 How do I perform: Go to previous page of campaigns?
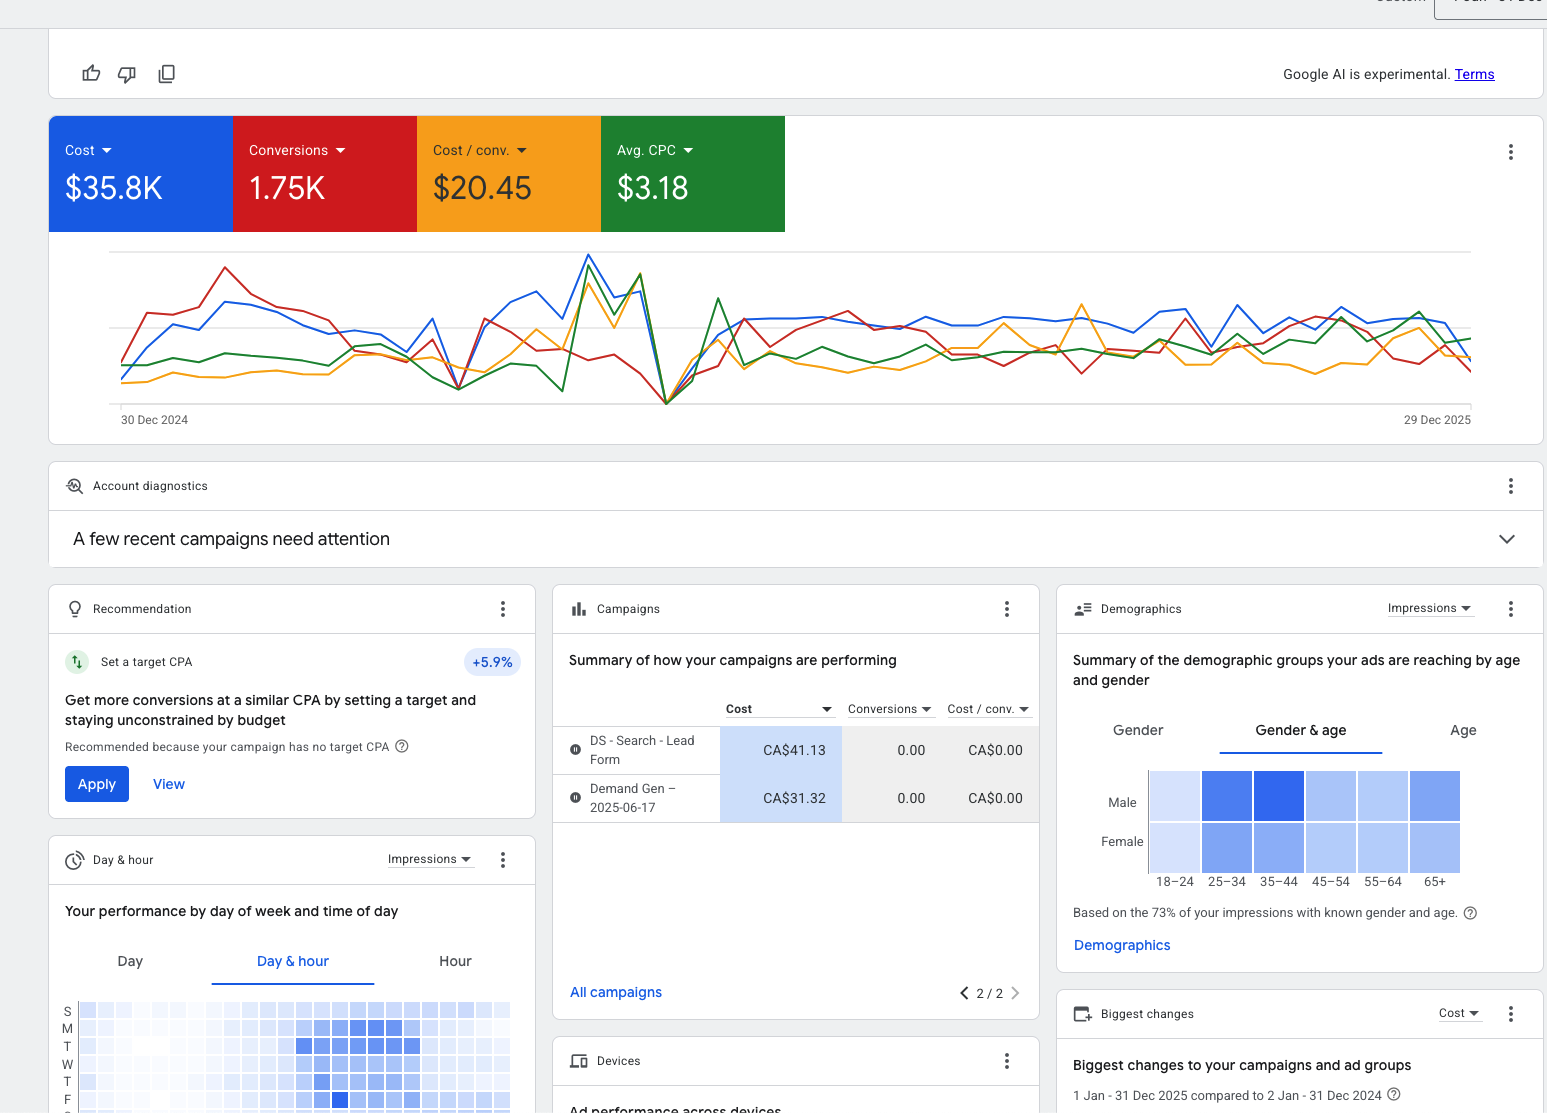964,993
